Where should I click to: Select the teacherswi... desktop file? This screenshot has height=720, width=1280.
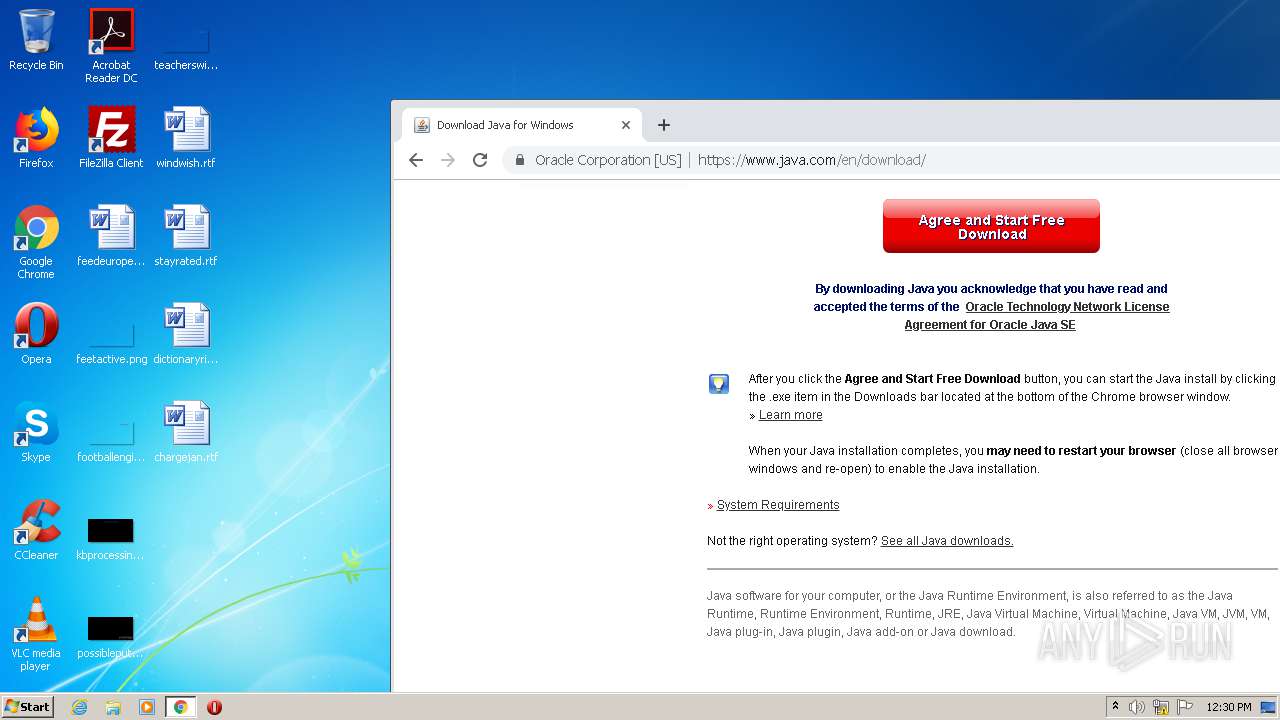[x=186, y=46]
